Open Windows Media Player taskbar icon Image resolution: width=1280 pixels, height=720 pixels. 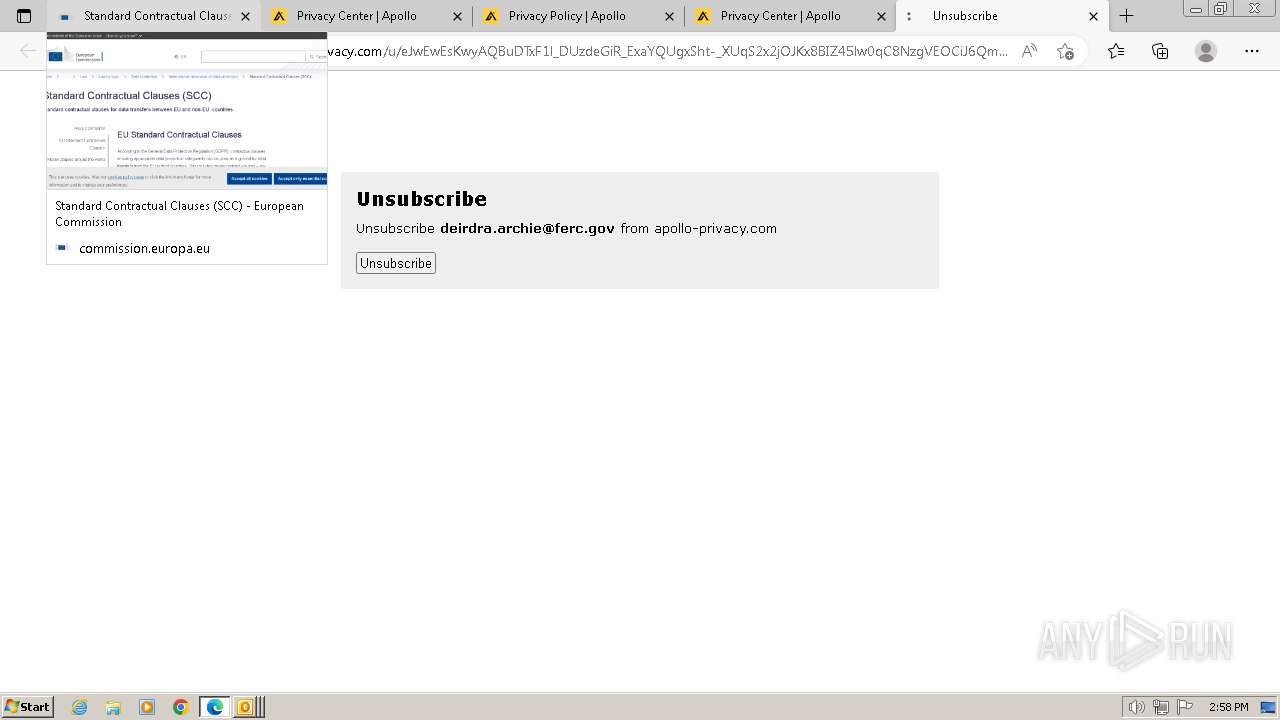pos(147,707)
